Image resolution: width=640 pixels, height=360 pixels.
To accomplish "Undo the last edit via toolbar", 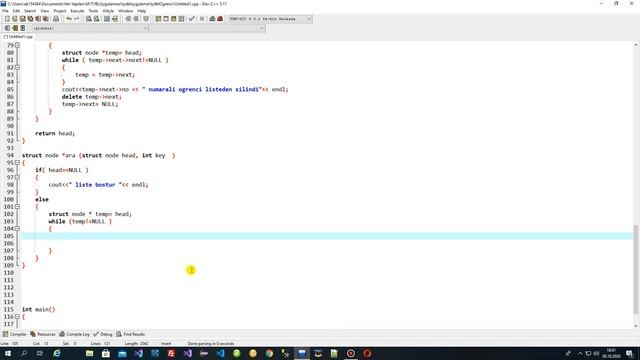I will (69, 19).
